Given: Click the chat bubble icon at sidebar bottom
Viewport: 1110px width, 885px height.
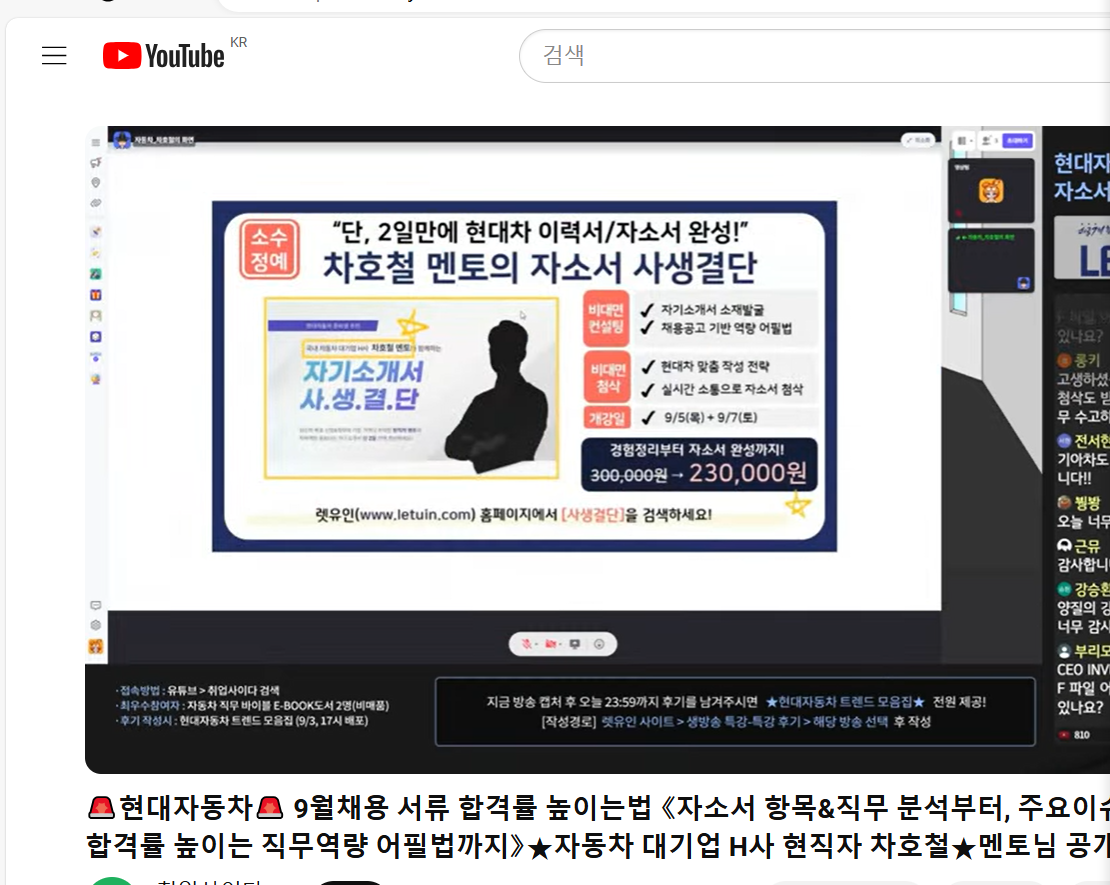Looking at the screenshot, I should (96, 605).
